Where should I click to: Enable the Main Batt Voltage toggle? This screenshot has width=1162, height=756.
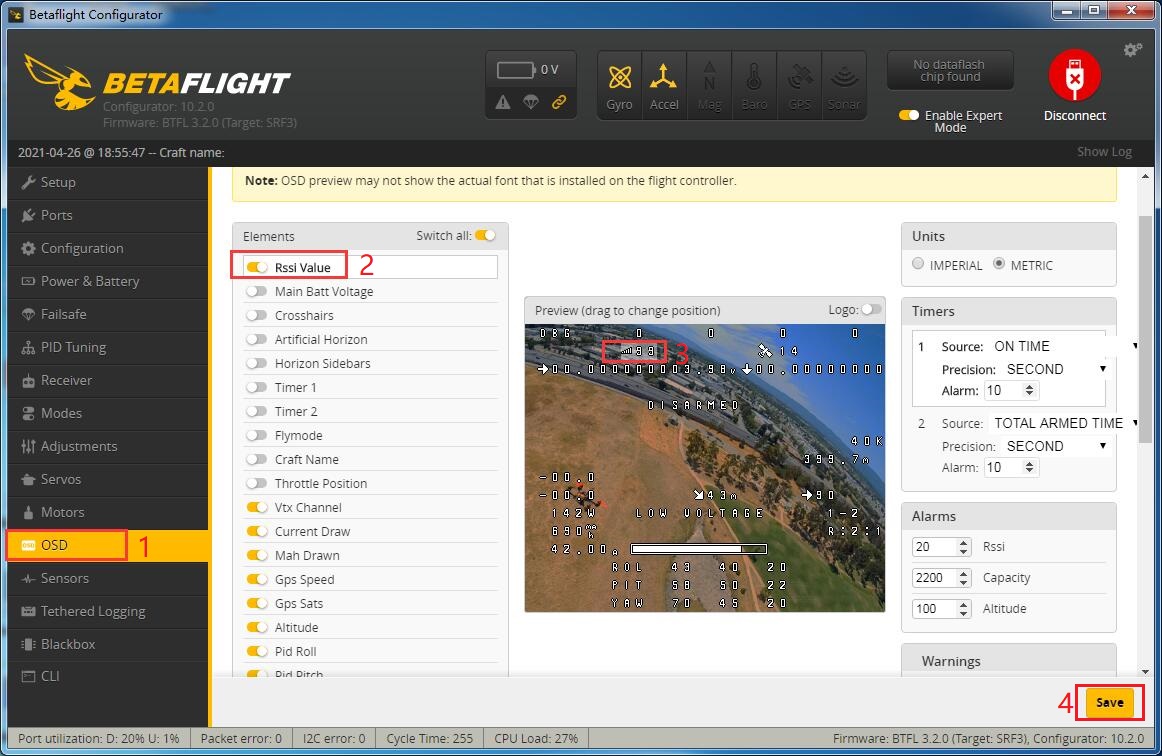click(257, 291)
